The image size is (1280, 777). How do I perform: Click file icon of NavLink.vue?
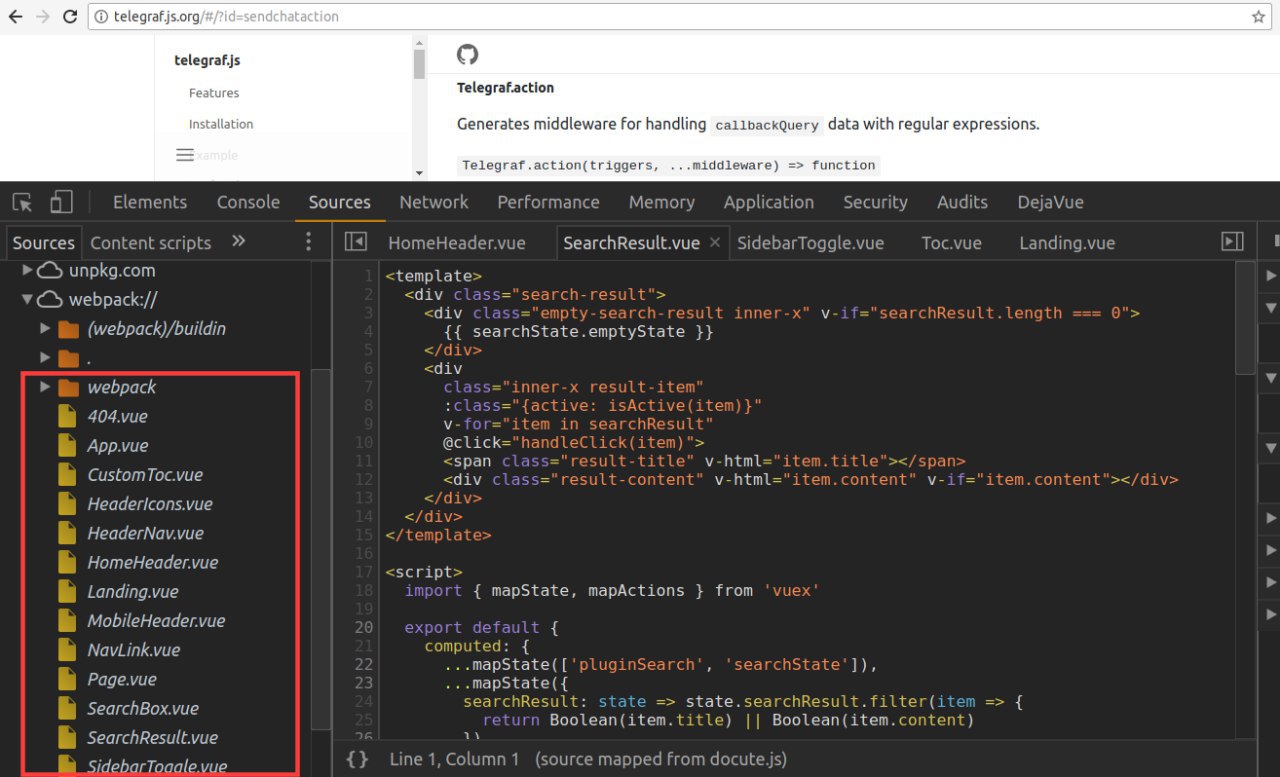pyautogui.click(x=67, y=649)
